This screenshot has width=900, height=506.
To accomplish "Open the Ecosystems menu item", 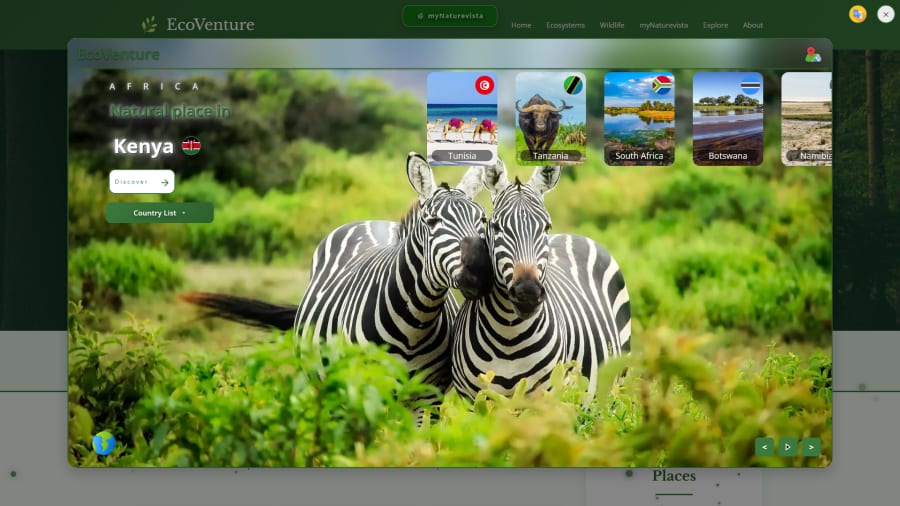I will point(565,25).
